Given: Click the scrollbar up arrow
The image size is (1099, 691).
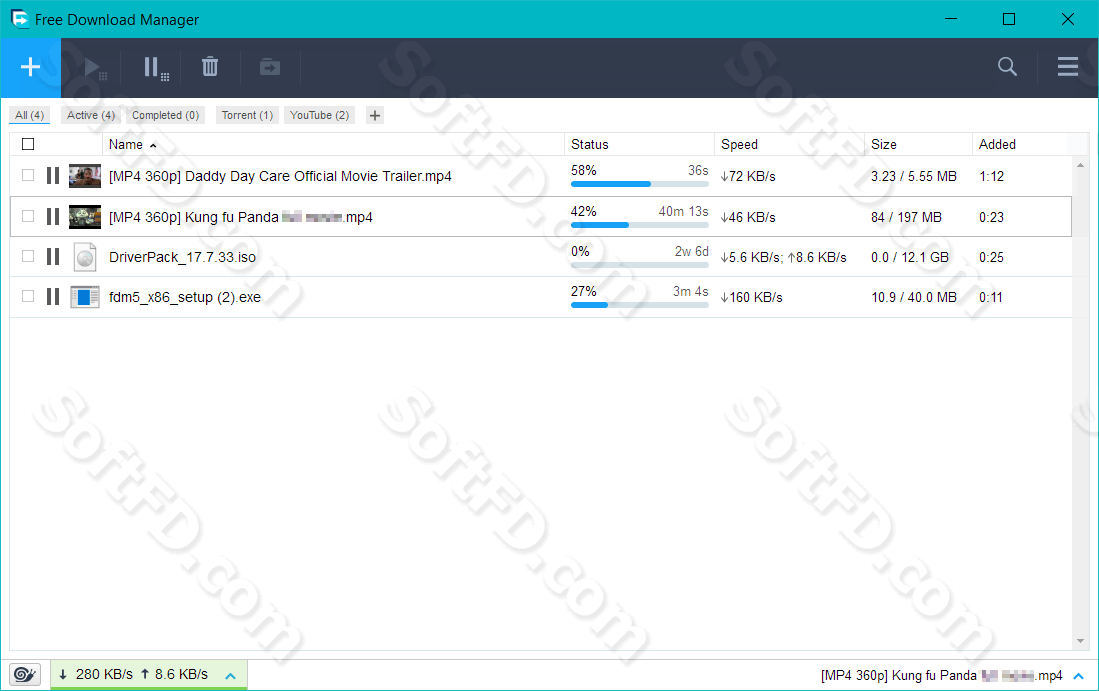Looking at the screenshot, I should [1080, 165].
